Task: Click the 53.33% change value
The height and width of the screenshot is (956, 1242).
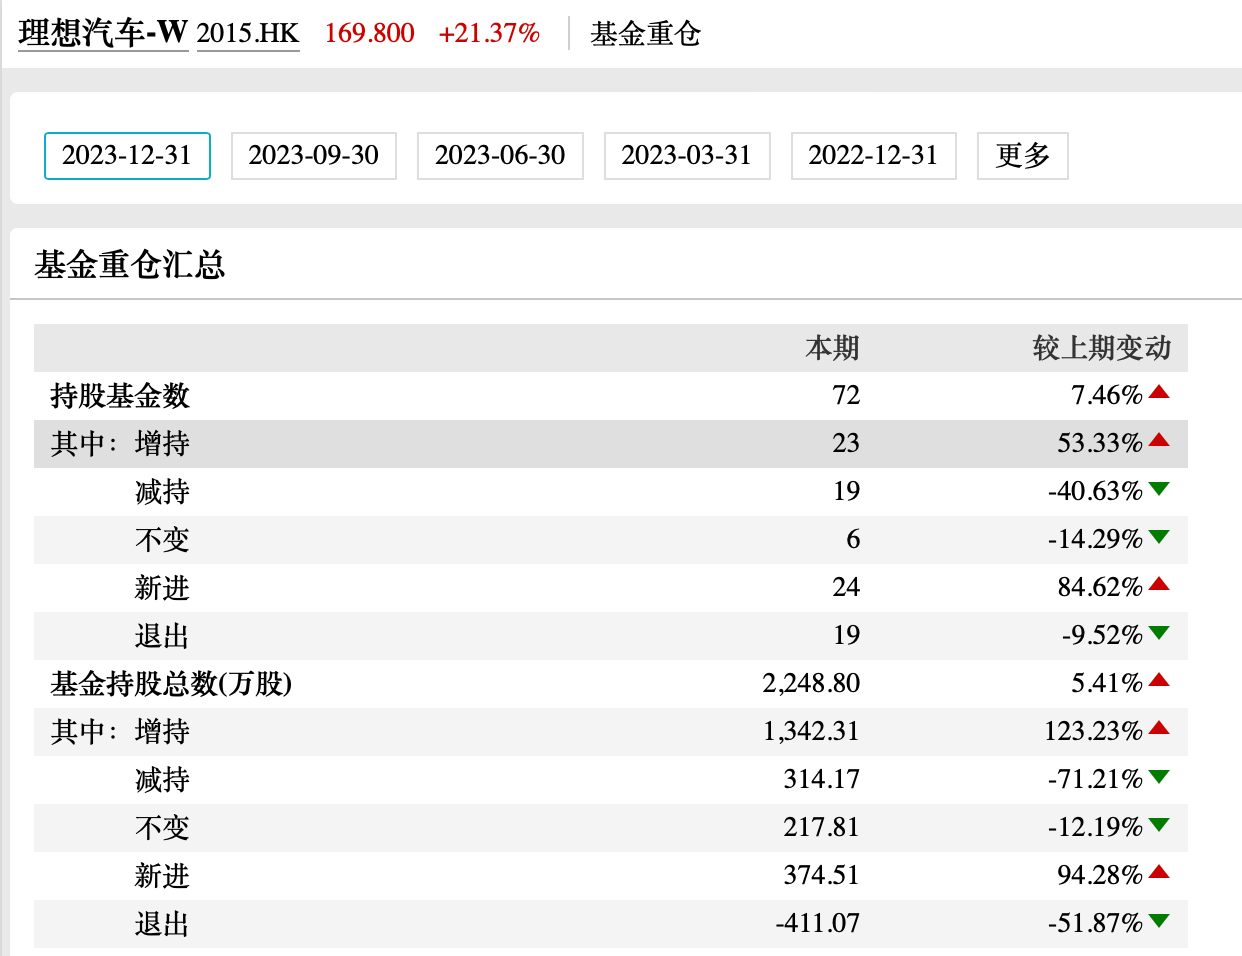Action: [x=1100, y=444]
